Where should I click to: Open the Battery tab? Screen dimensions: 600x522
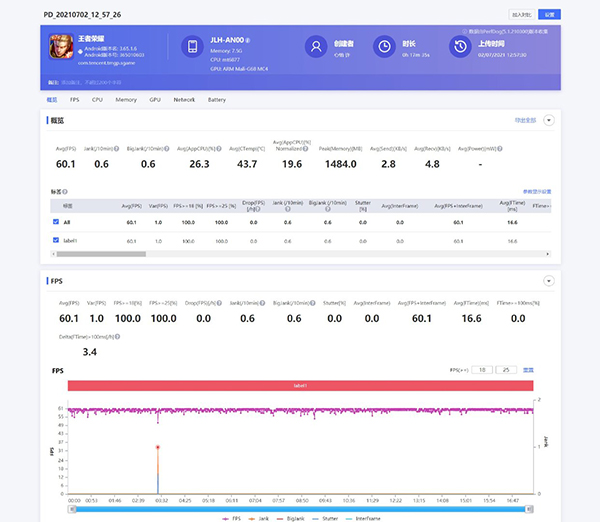pos(217,100)
